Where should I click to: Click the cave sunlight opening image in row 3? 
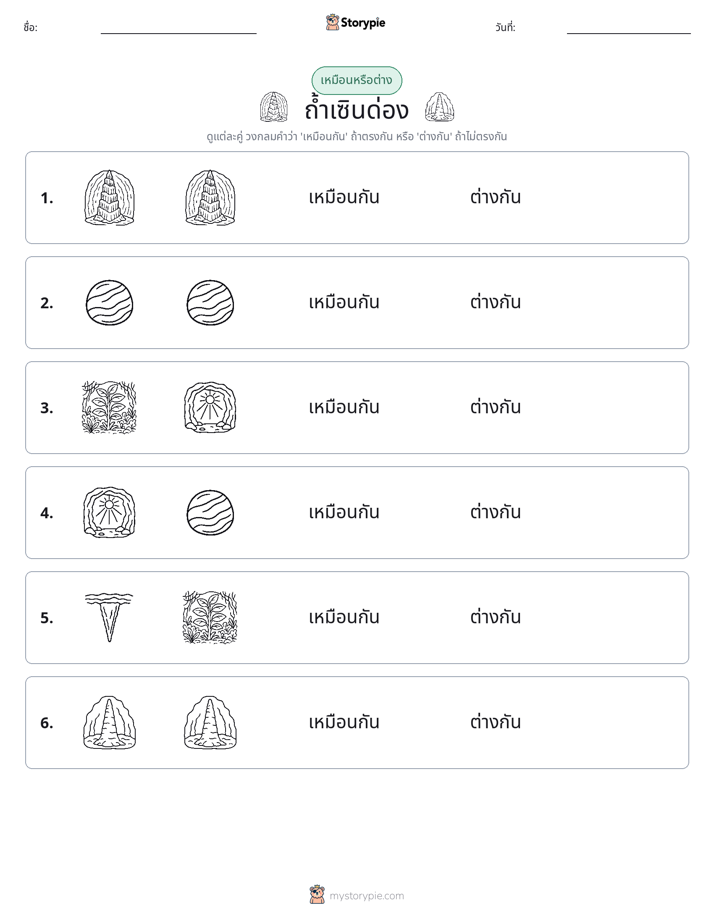(210, 407)
